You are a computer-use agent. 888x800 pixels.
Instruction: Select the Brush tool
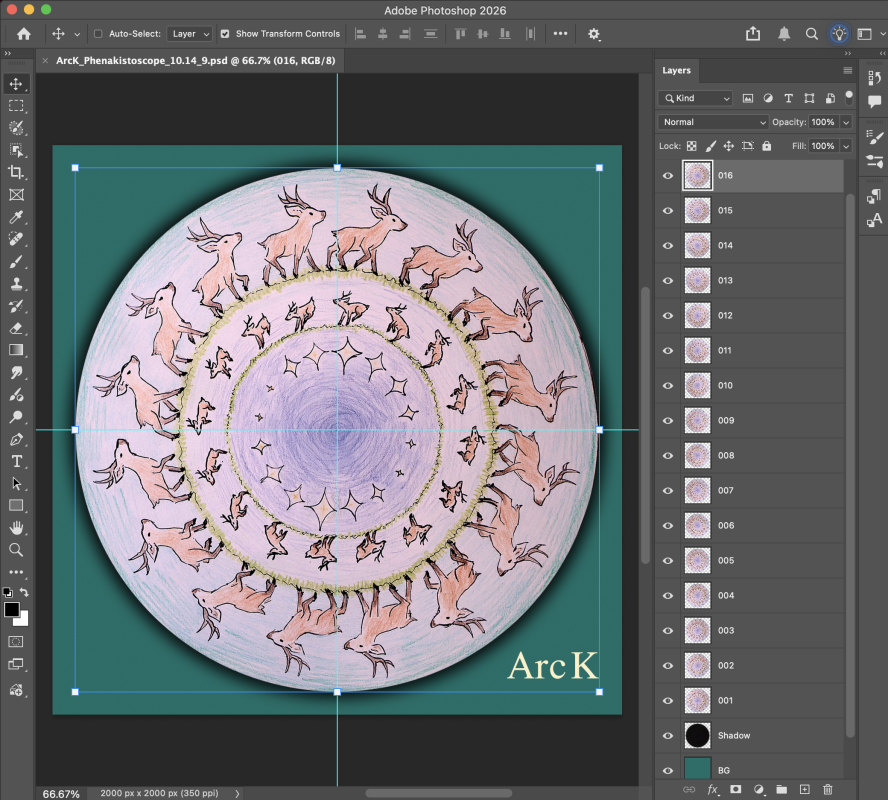(x=16, y=262)
